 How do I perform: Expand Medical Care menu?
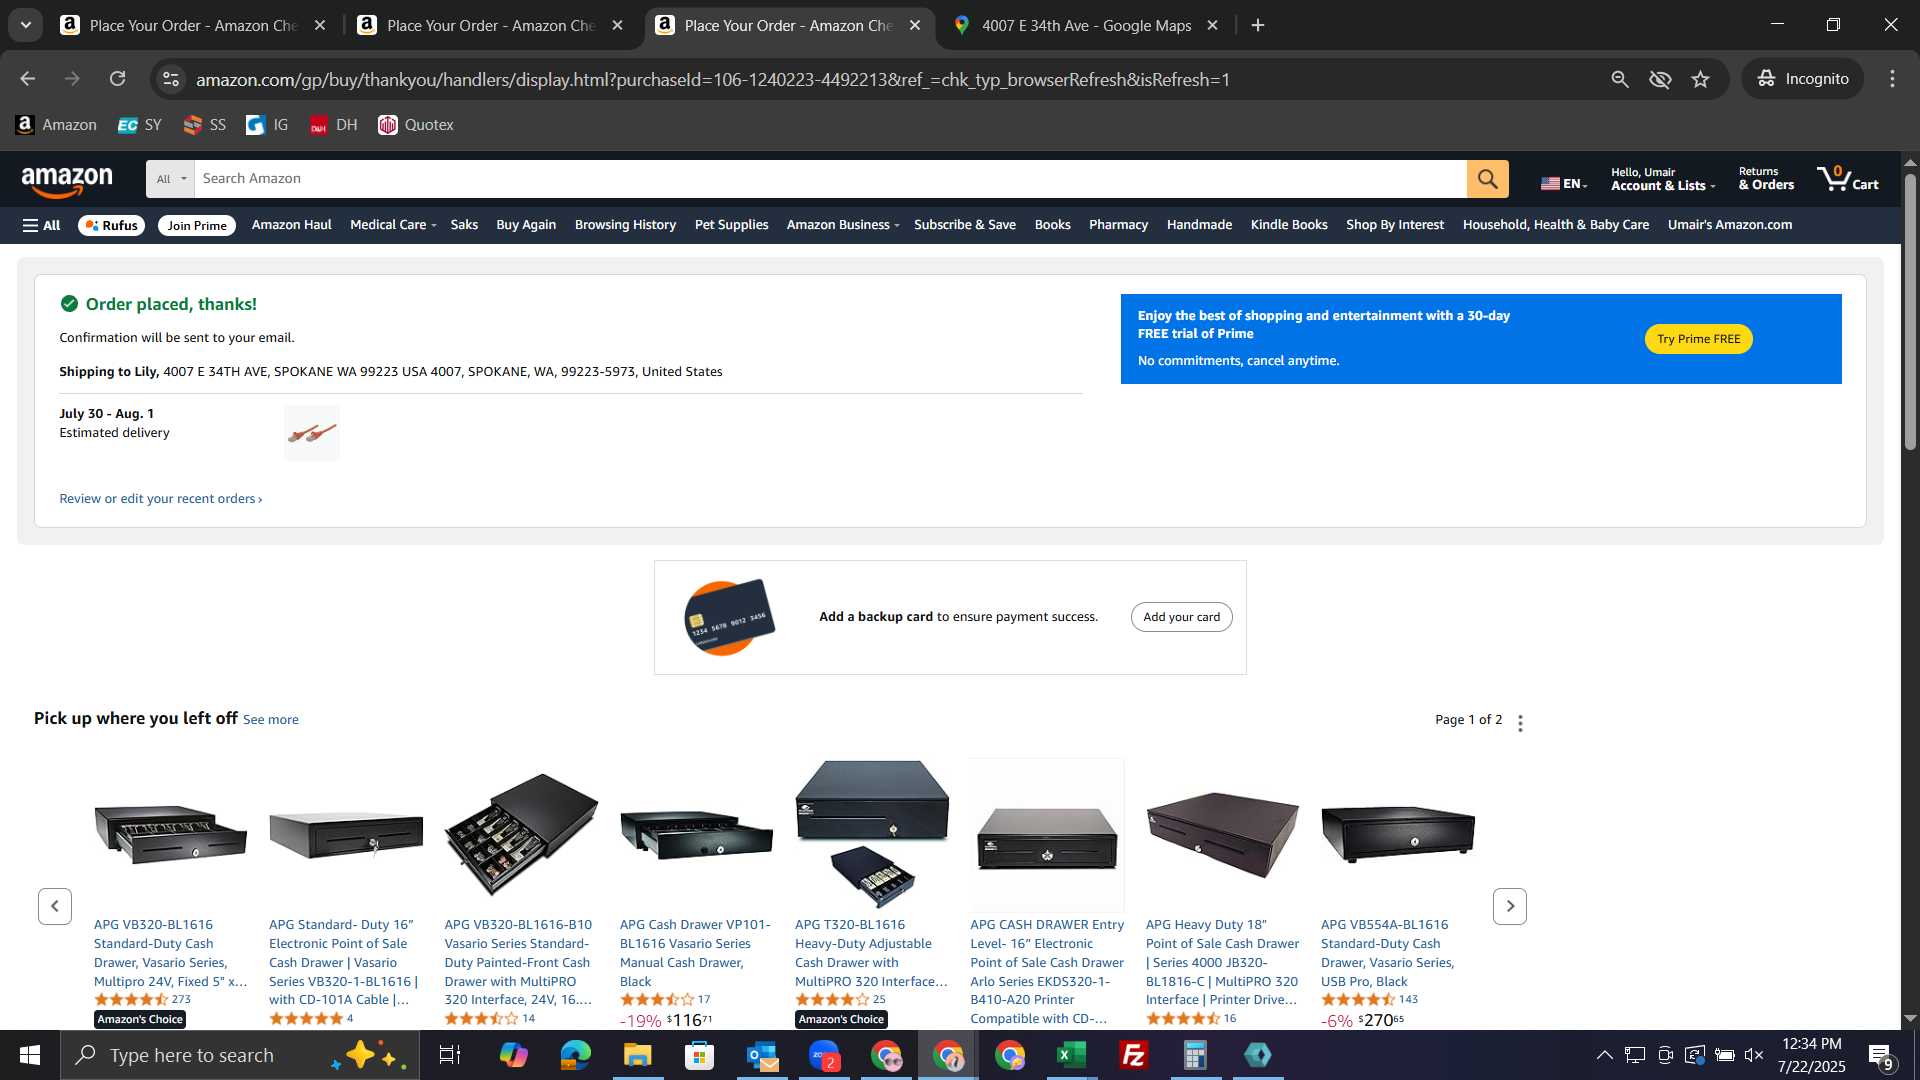pyautogui.click(x=393, y=225)
